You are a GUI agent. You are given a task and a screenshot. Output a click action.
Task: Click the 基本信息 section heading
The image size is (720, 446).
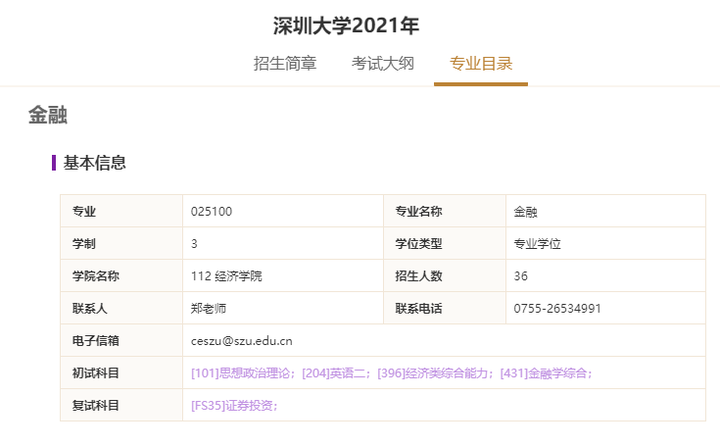[x=95, y=163]
